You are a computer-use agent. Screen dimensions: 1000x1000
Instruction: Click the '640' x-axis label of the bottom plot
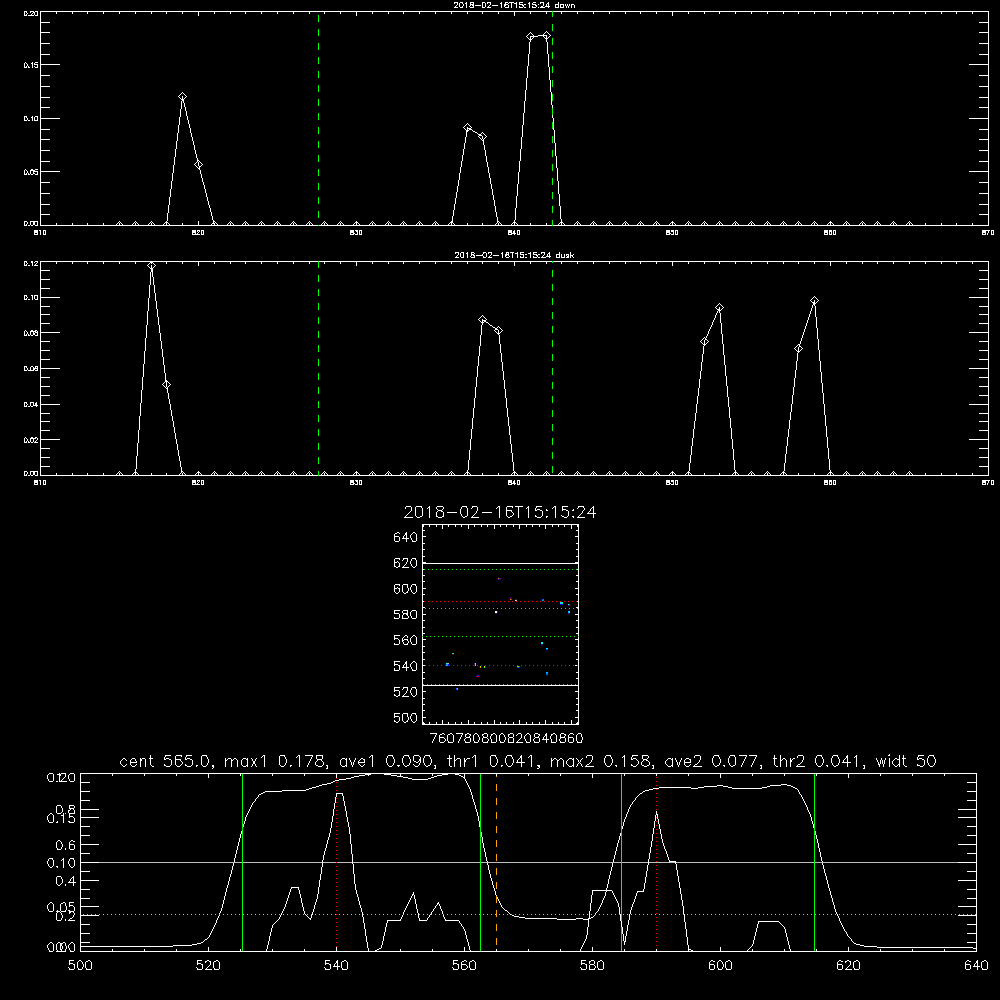click(976, 966)
